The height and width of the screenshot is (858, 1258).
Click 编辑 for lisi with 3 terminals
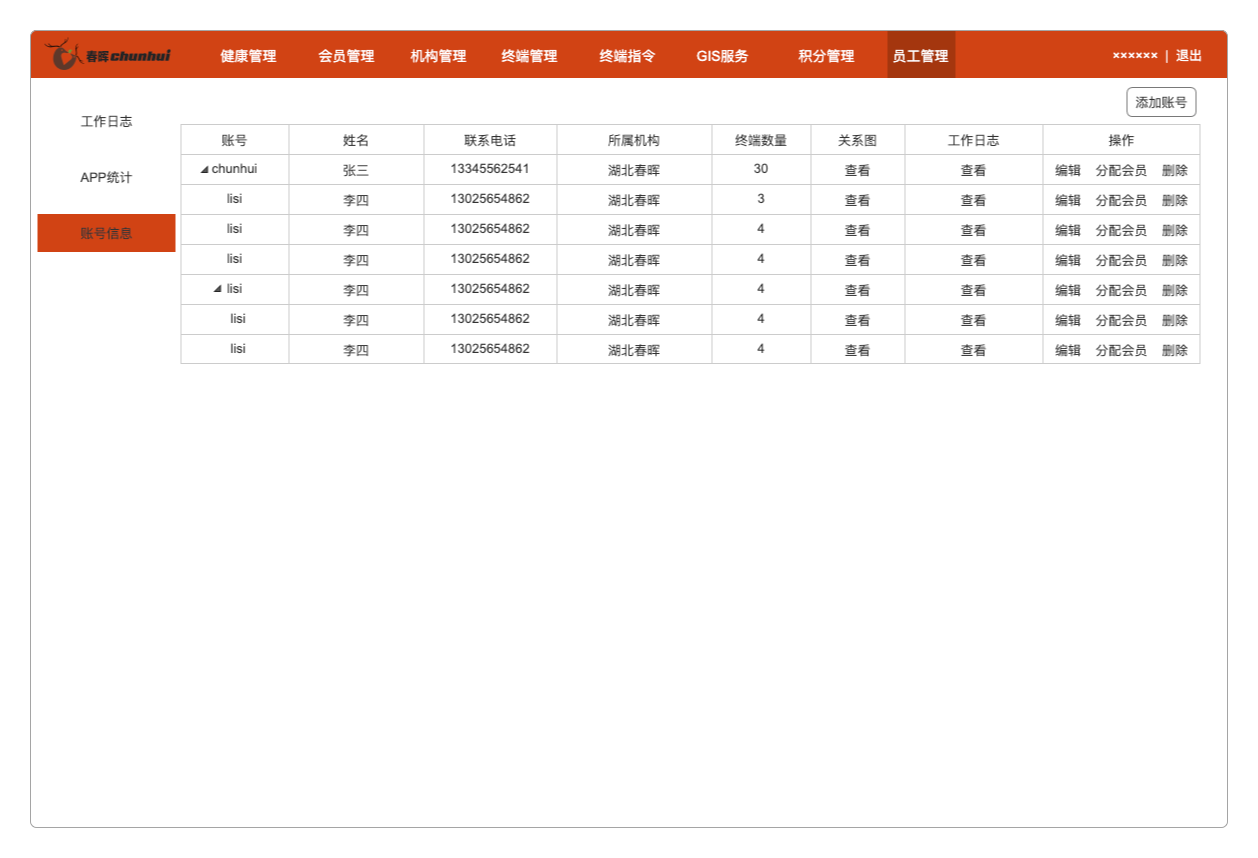(x=1068, y=200)
